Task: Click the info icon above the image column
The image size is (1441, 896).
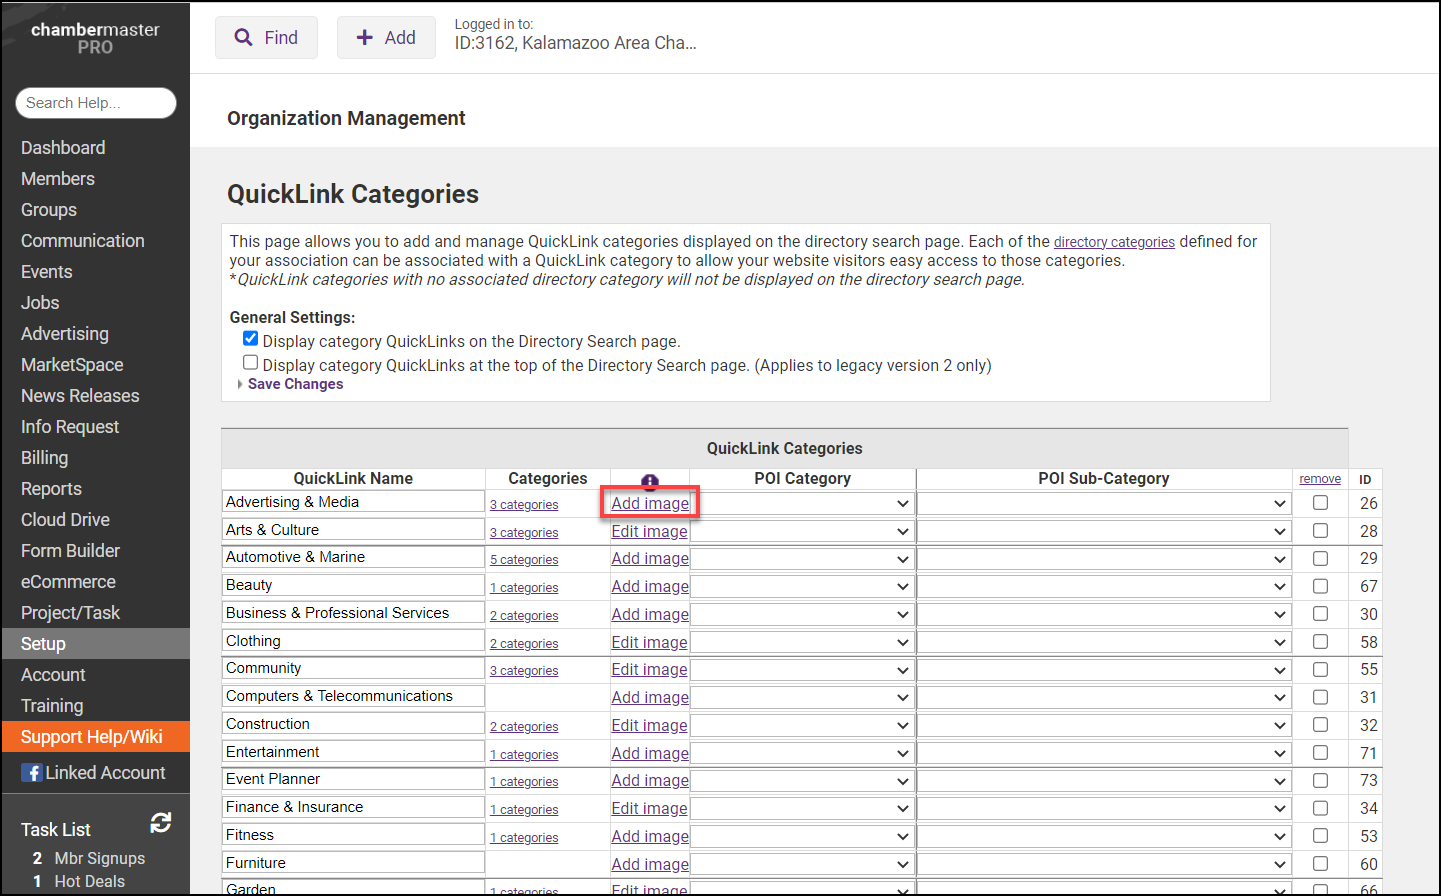Action: pyautogui.click(x=650, y=478)
